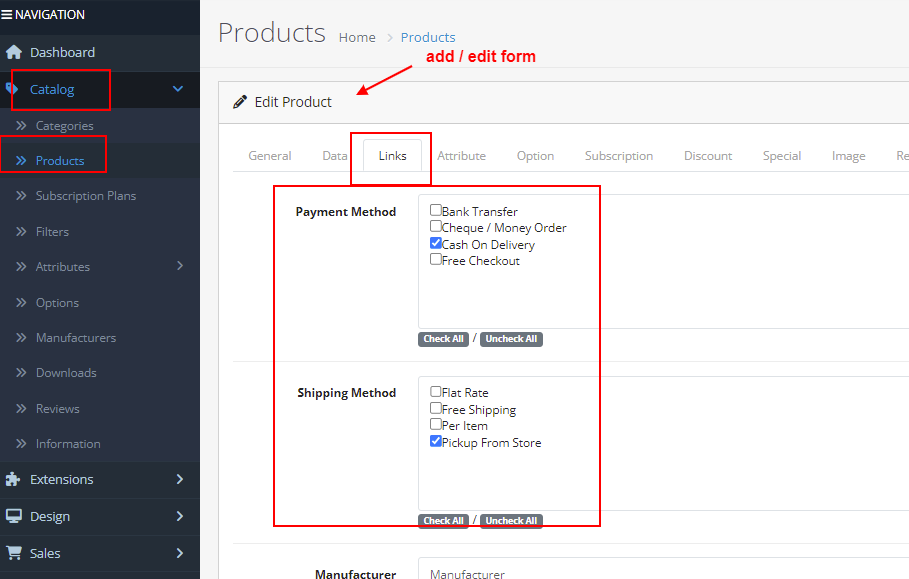This screenshot has width=909, height=579.
Task: Expand the Extensions menu chevron
Action: click(x=180, y=479)
